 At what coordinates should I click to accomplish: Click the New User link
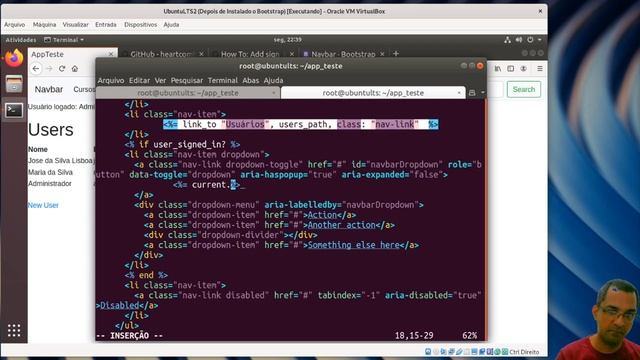click(x=43, y=205)
